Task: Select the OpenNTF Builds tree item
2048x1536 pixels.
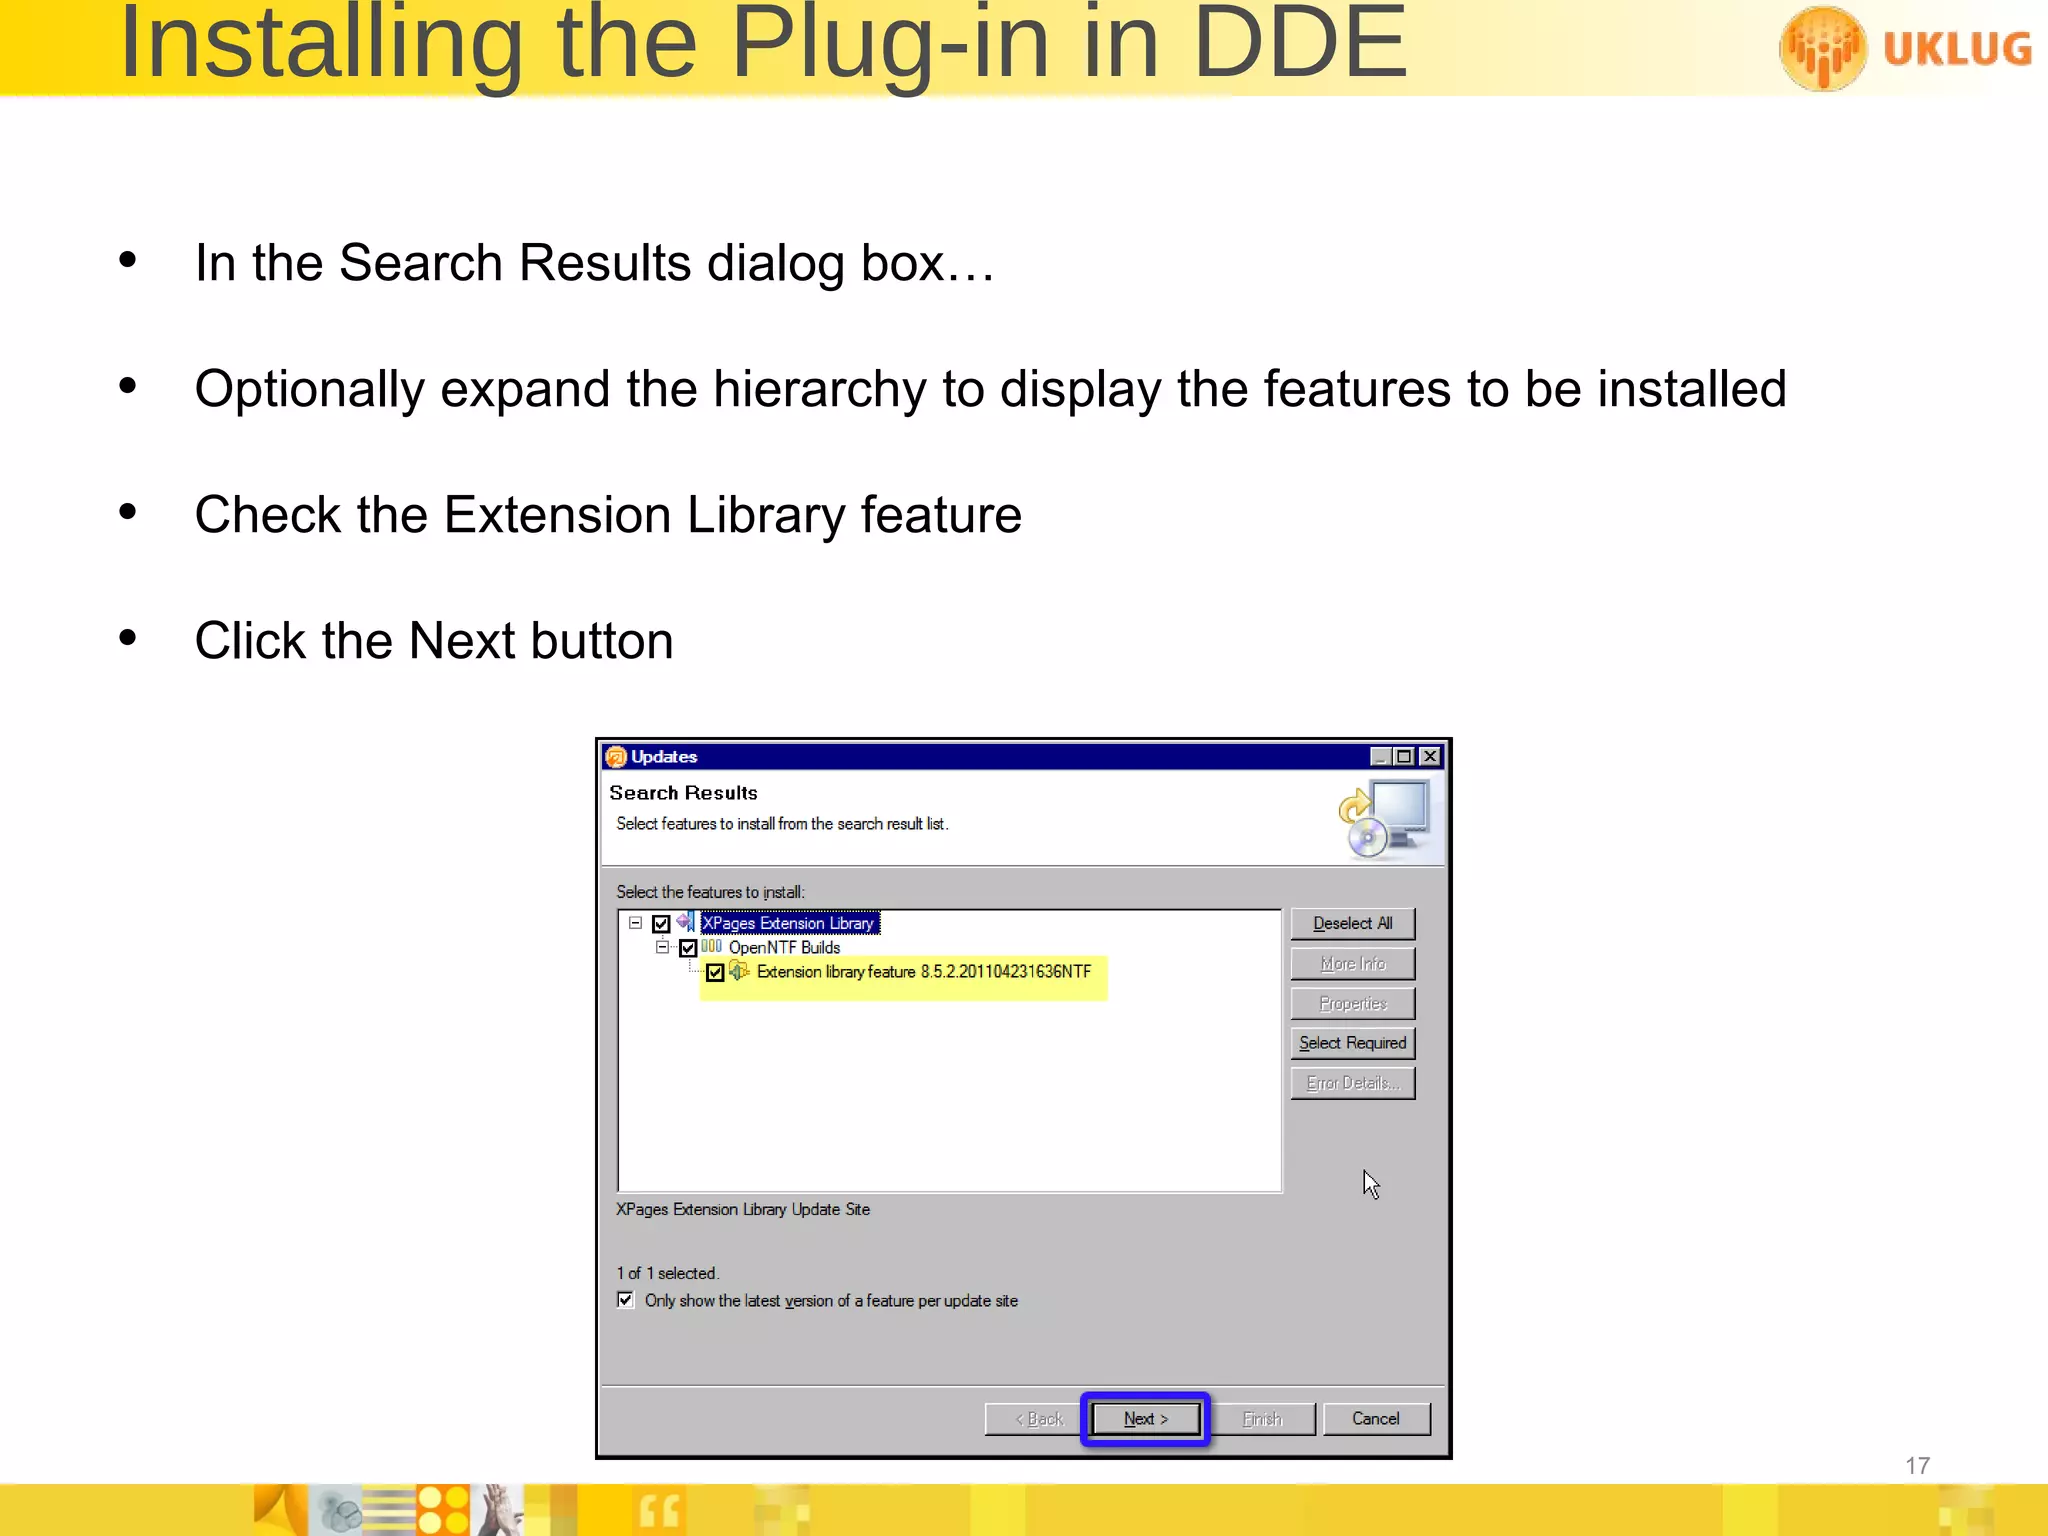Action: tap(784, 947)
